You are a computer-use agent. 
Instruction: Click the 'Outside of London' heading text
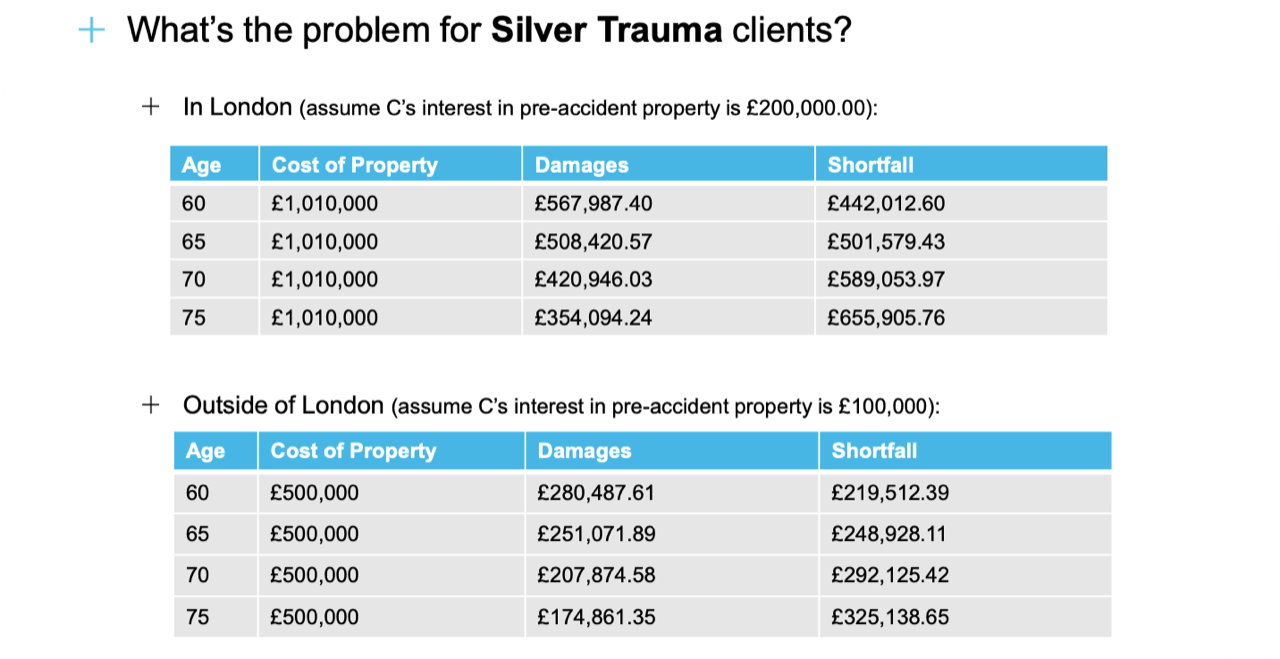click(283, 405)
